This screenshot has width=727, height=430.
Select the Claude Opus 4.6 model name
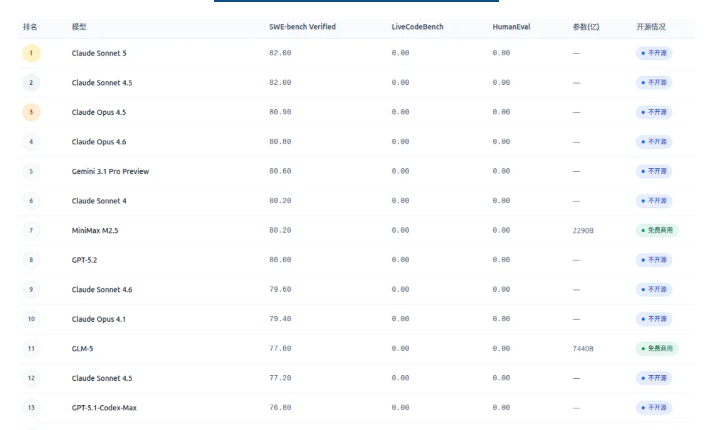(x=99, y=142)
